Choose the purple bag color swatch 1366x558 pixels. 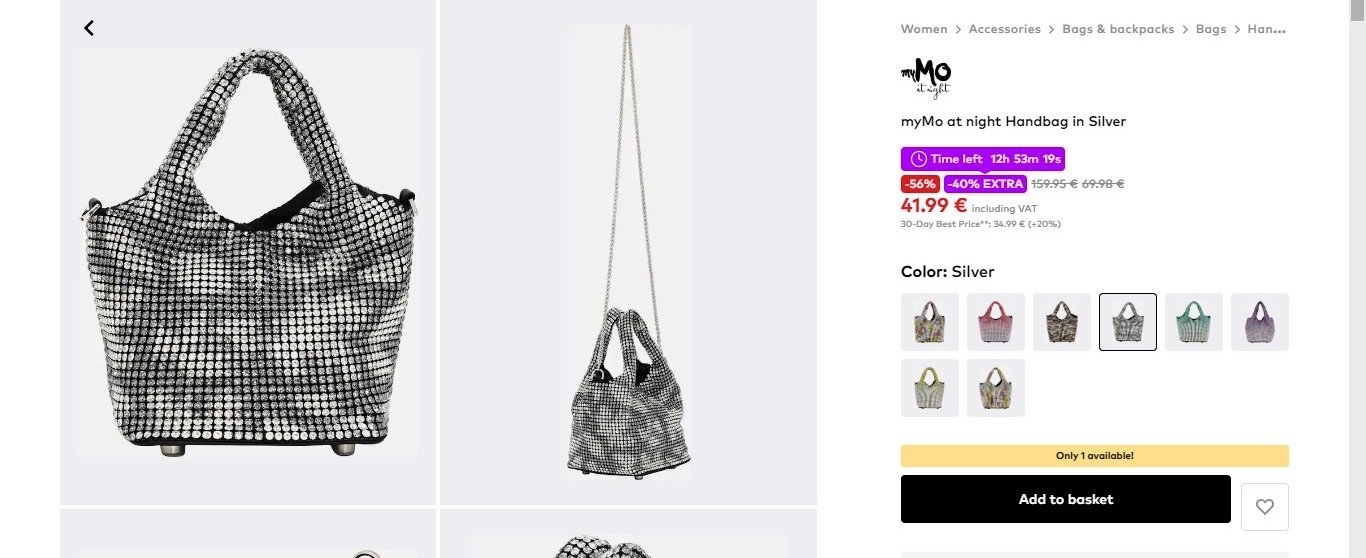coord(1260,322)
